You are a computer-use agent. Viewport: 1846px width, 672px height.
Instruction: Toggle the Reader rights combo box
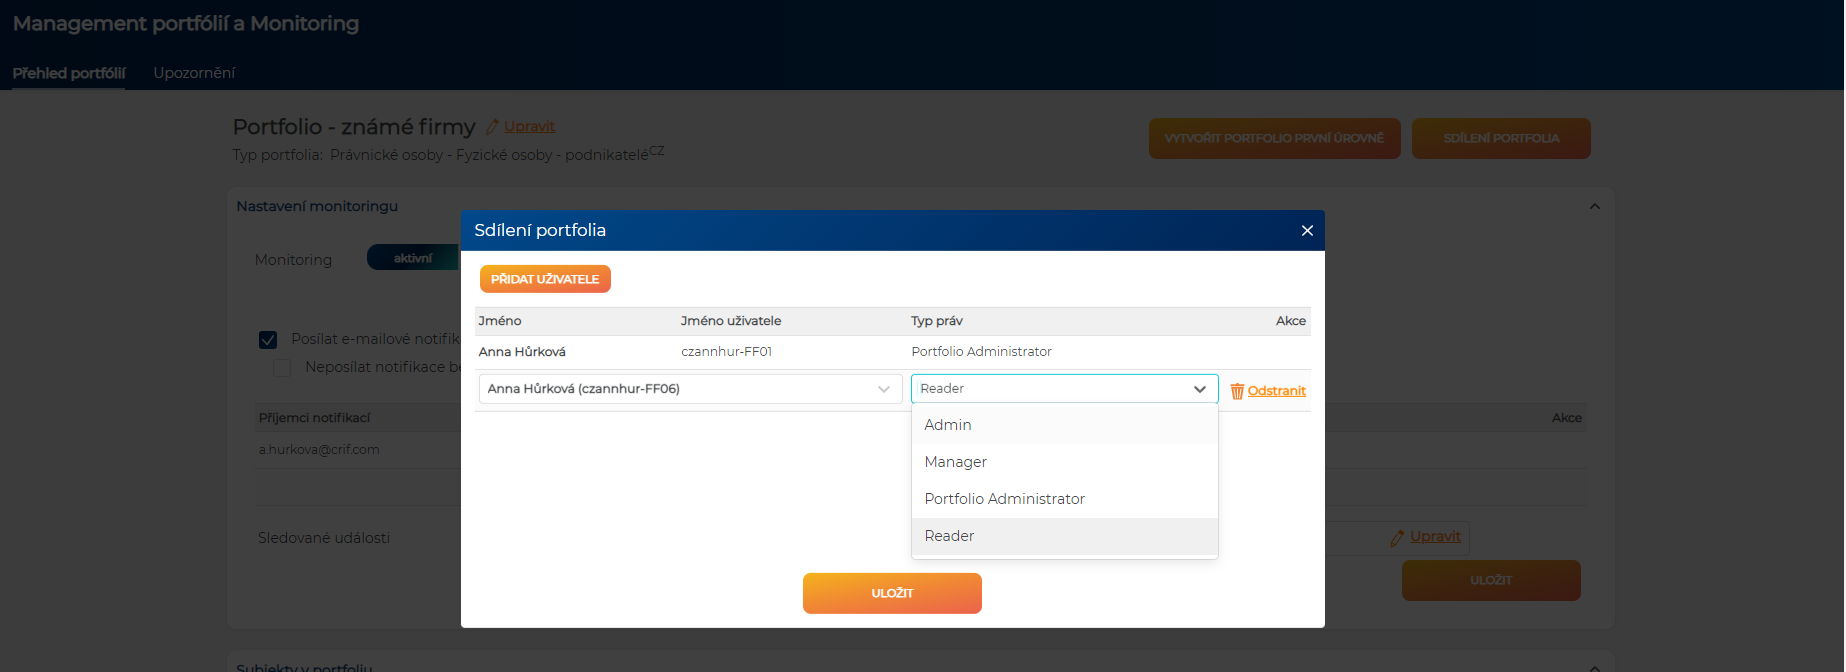pos(1064,389)
